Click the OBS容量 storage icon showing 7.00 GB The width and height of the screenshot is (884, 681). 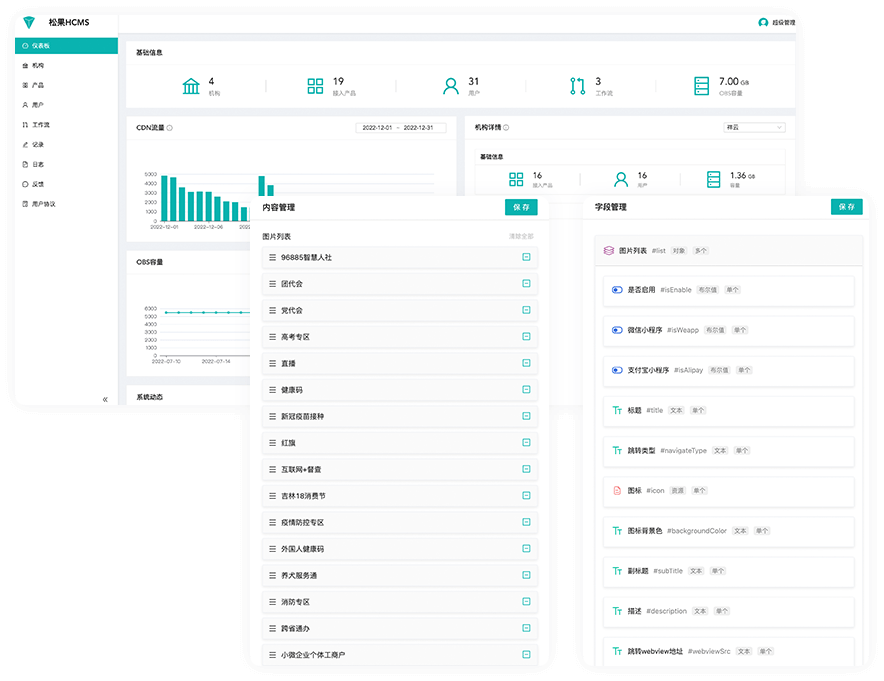click(x=701, y=86)
